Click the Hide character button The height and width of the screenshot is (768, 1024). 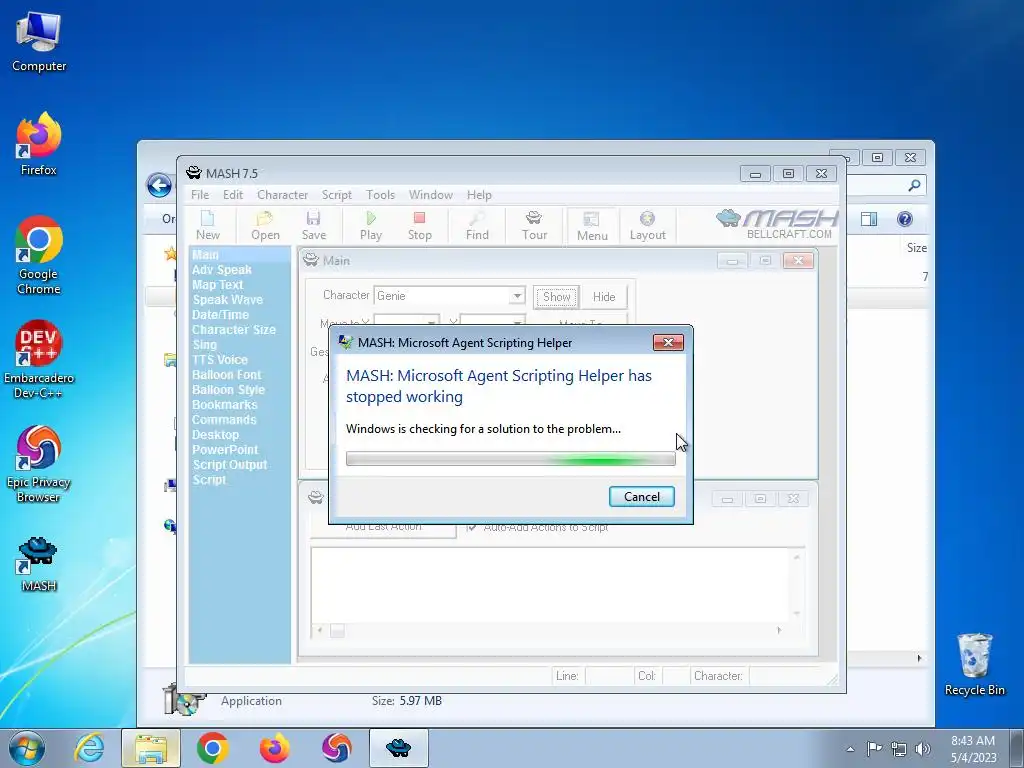tap(604, 296)
